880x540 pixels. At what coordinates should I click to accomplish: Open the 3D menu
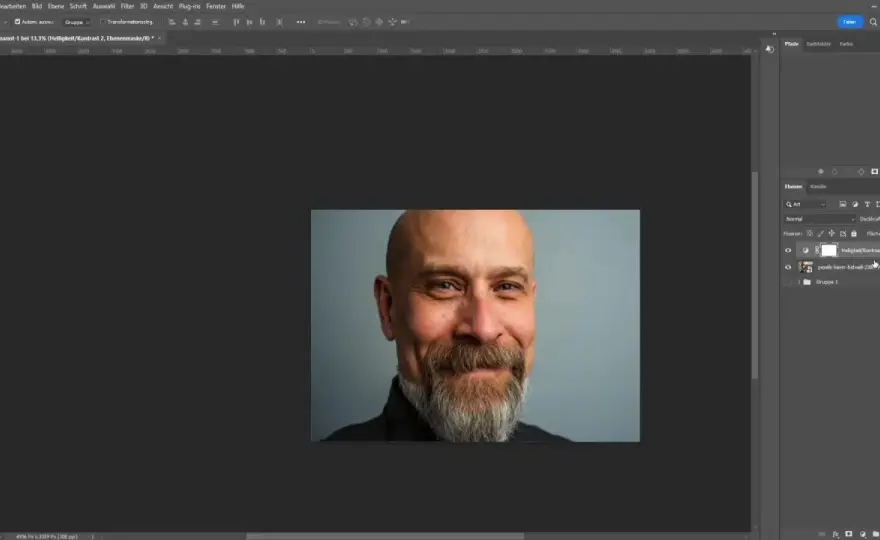tap(144, 6)
